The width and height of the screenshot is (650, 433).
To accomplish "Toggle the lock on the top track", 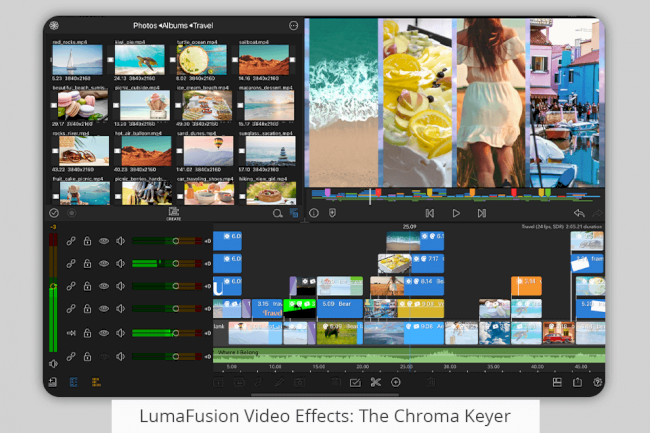I will [x=87, y=241].
